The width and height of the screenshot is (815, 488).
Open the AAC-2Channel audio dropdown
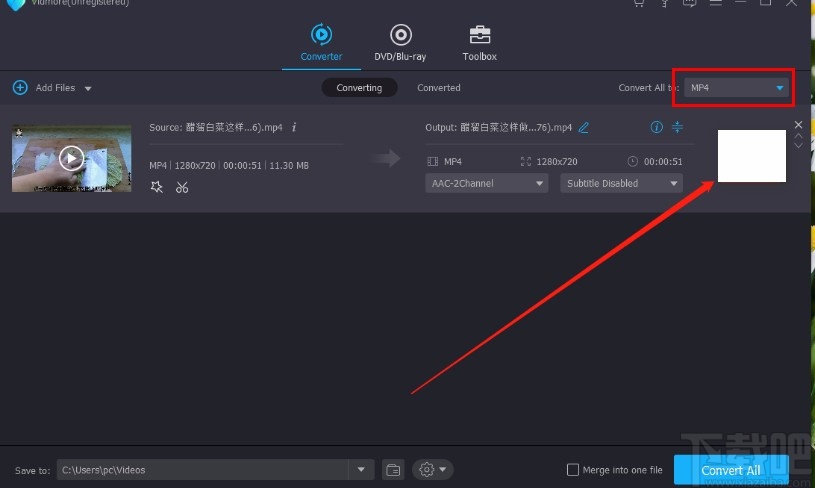[x=487, y=183]
